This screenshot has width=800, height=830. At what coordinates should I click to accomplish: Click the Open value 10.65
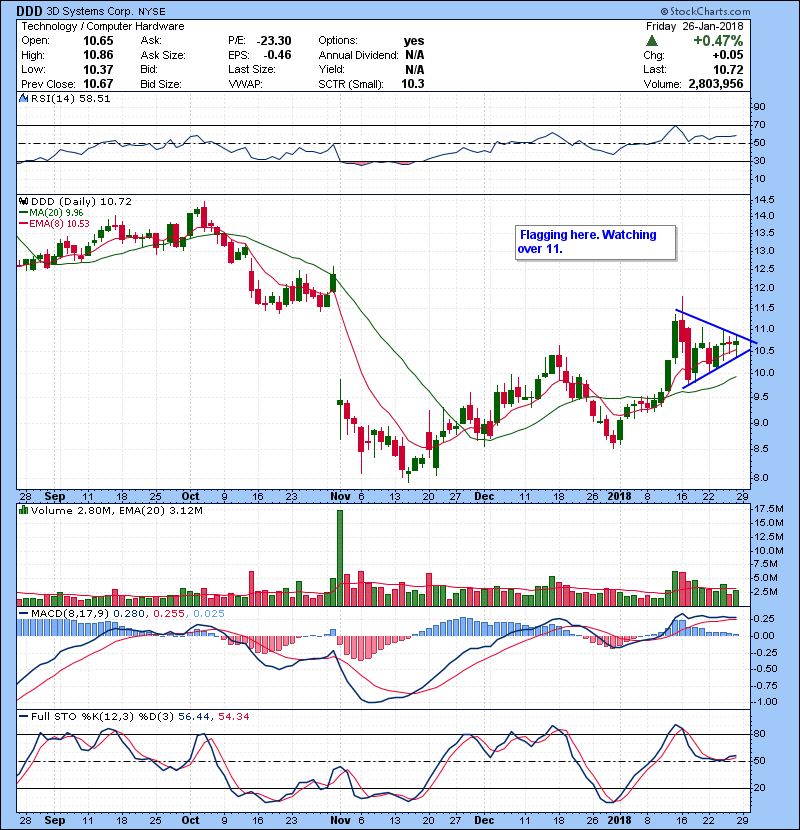(x=98, y=41)
